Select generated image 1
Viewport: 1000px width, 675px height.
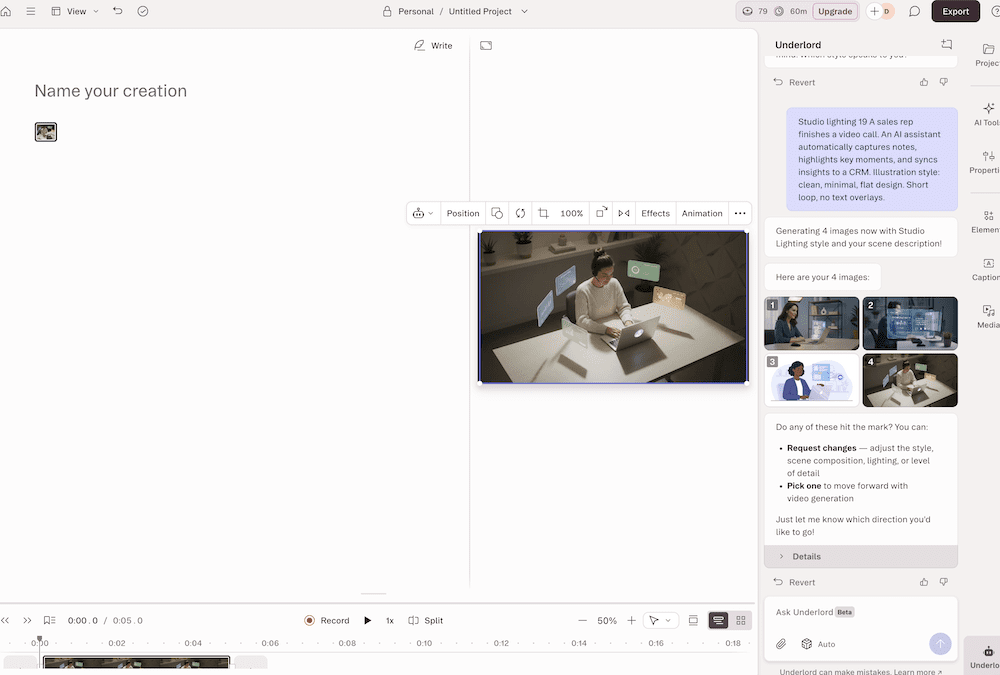pos(811,323)
